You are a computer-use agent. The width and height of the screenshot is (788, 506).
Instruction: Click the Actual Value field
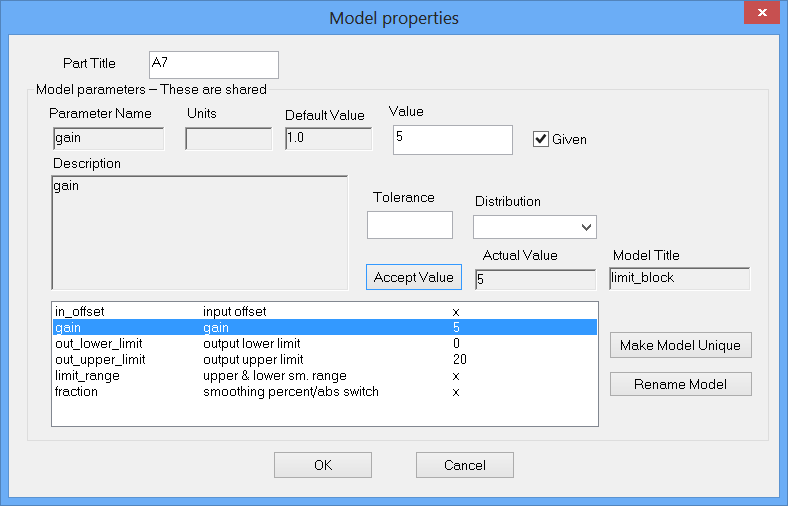point(535,279)
